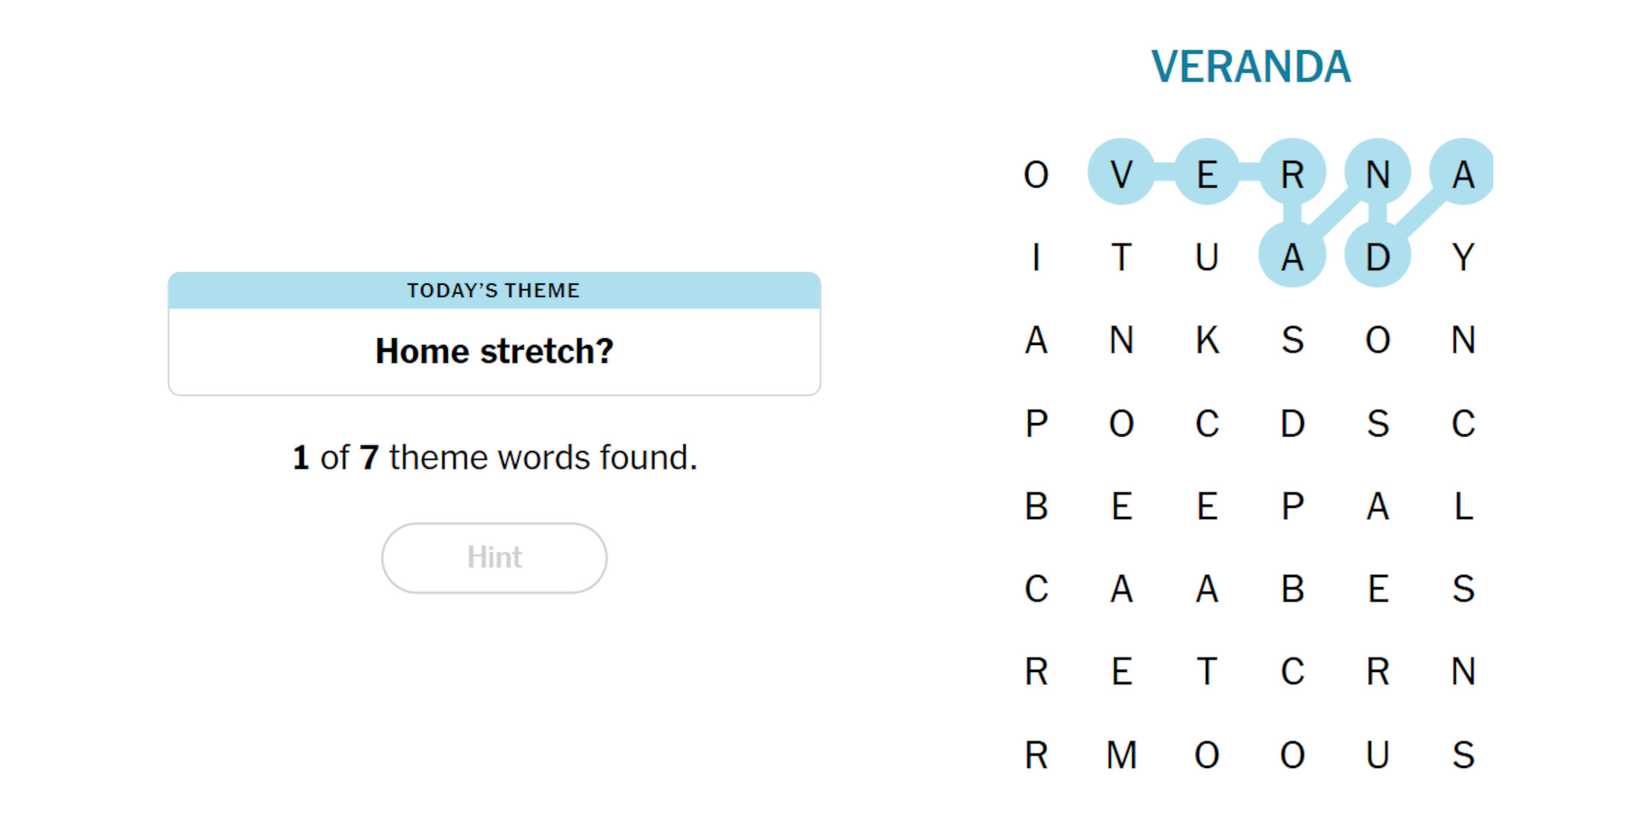Select the letter M in the grid
This screenshot has width=1650, height=825.
(1121, 754)
